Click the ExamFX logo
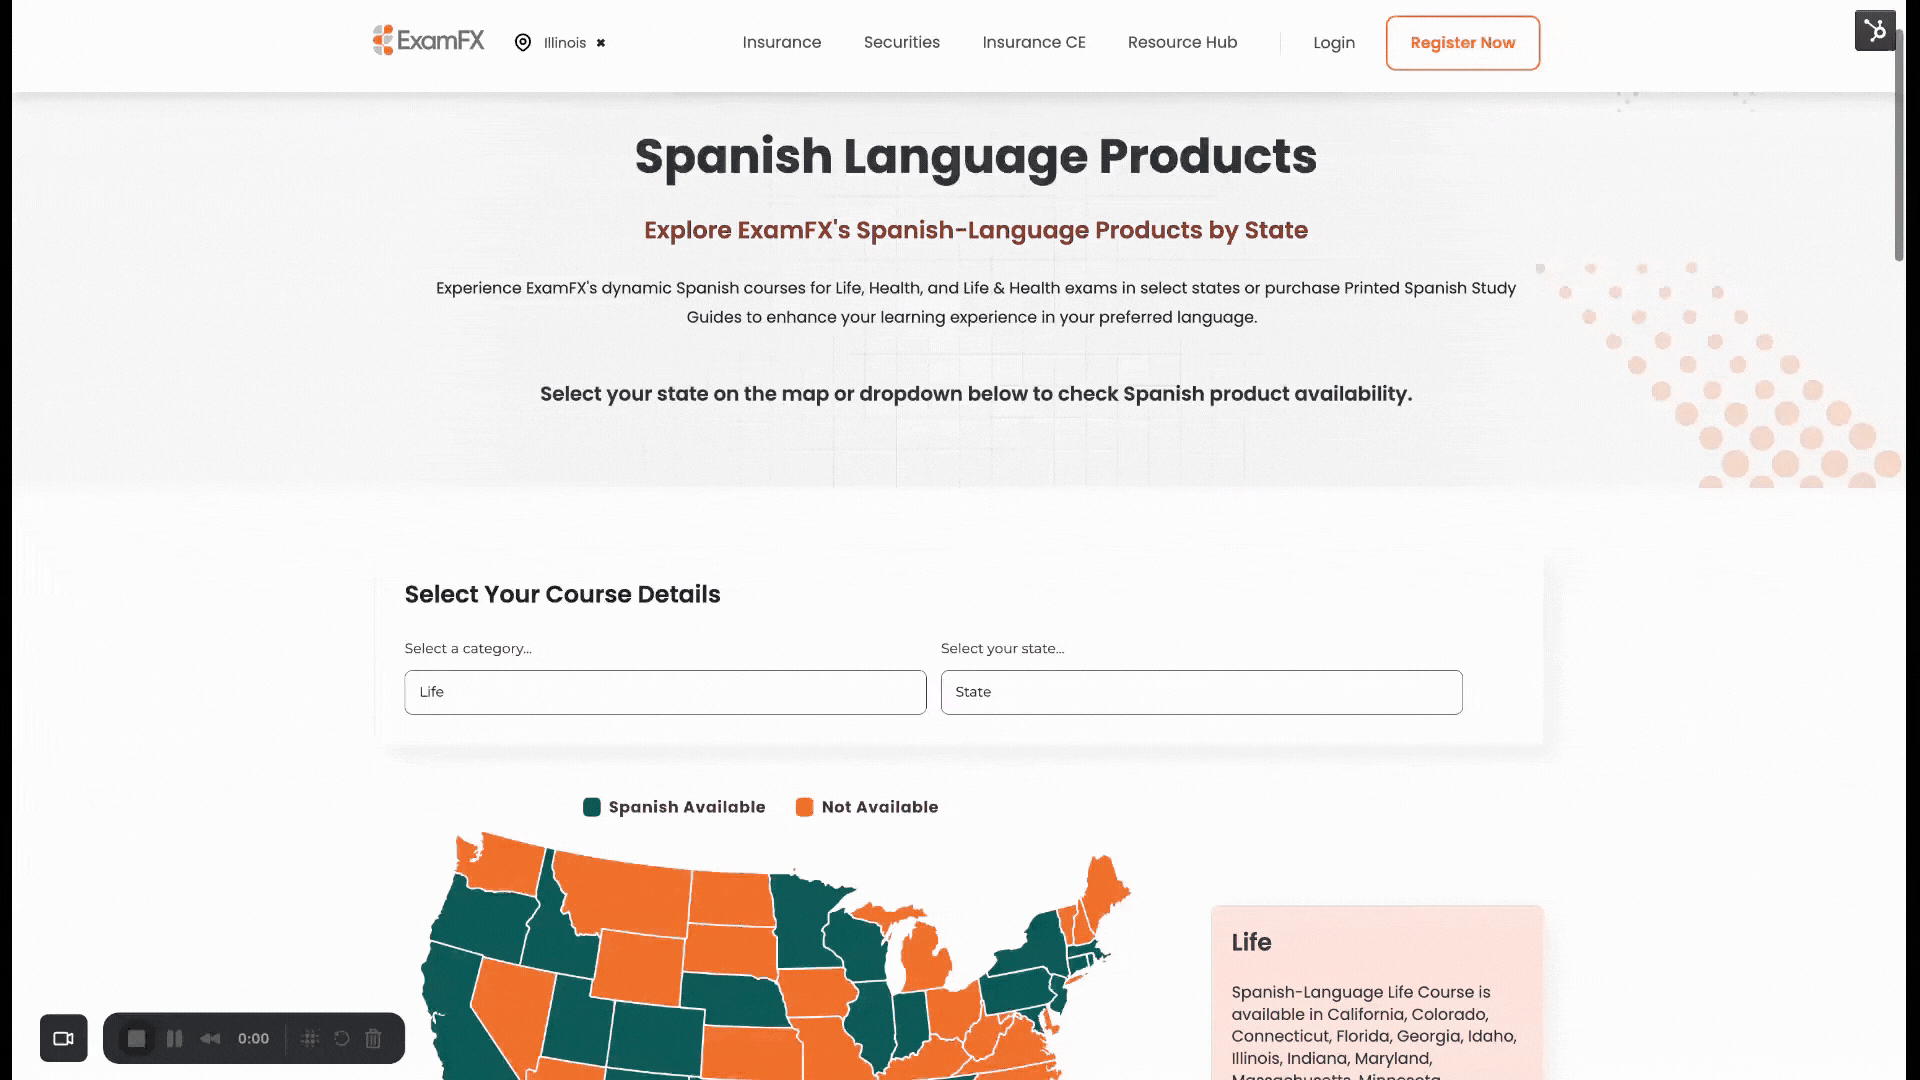Viewport: 1920px width, 1080px height. click(x=426, y=41)
